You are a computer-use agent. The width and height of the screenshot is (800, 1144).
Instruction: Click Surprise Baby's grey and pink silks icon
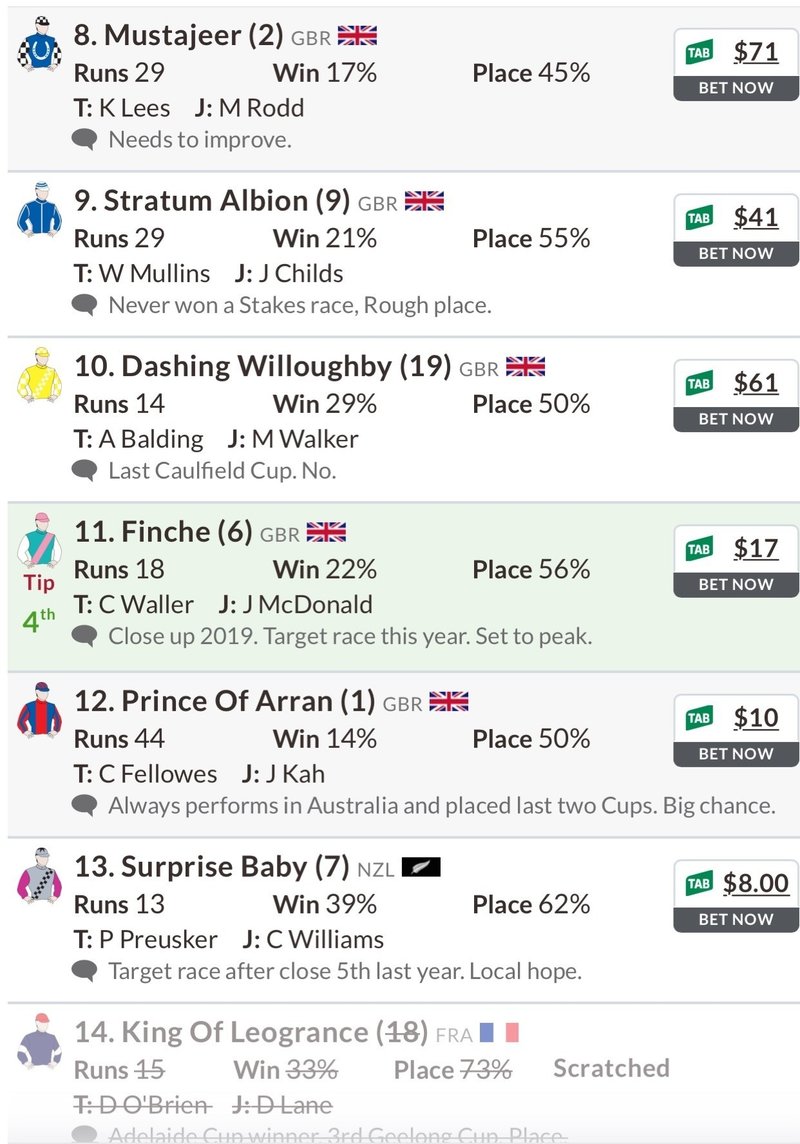[x=40, y=876]
